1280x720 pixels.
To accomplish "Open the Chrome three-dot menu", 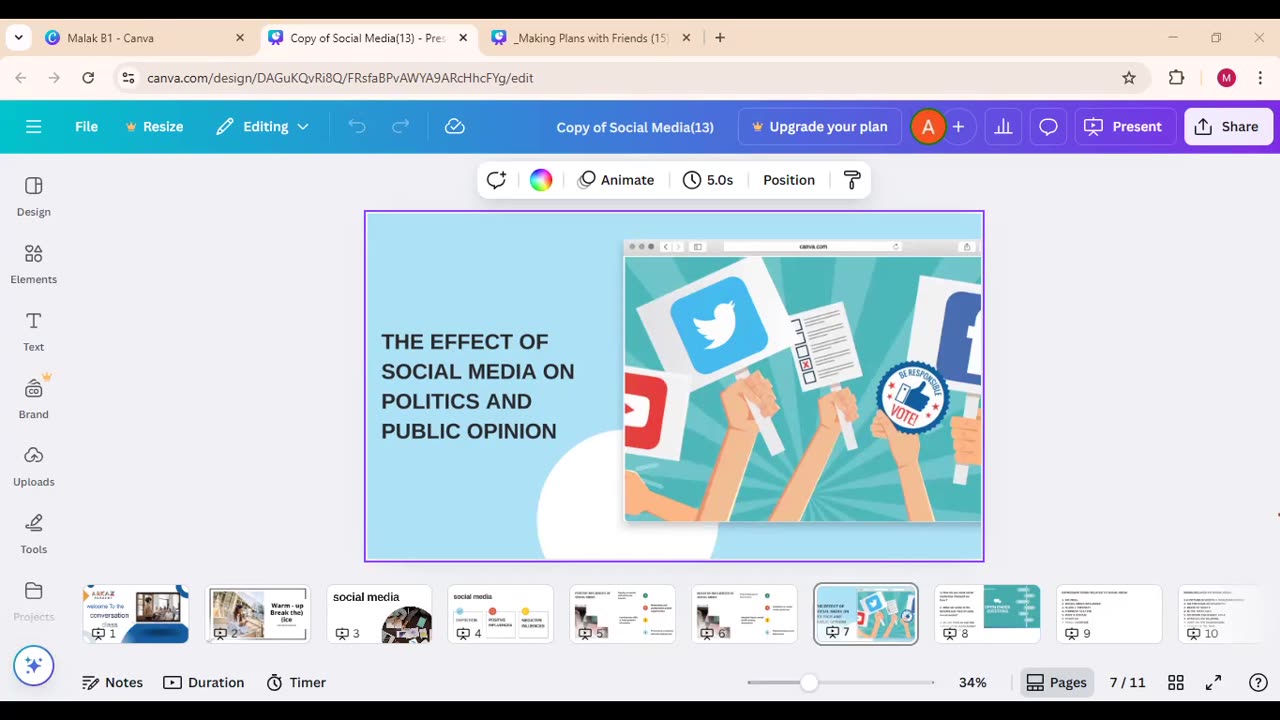I will [1260, 78].
